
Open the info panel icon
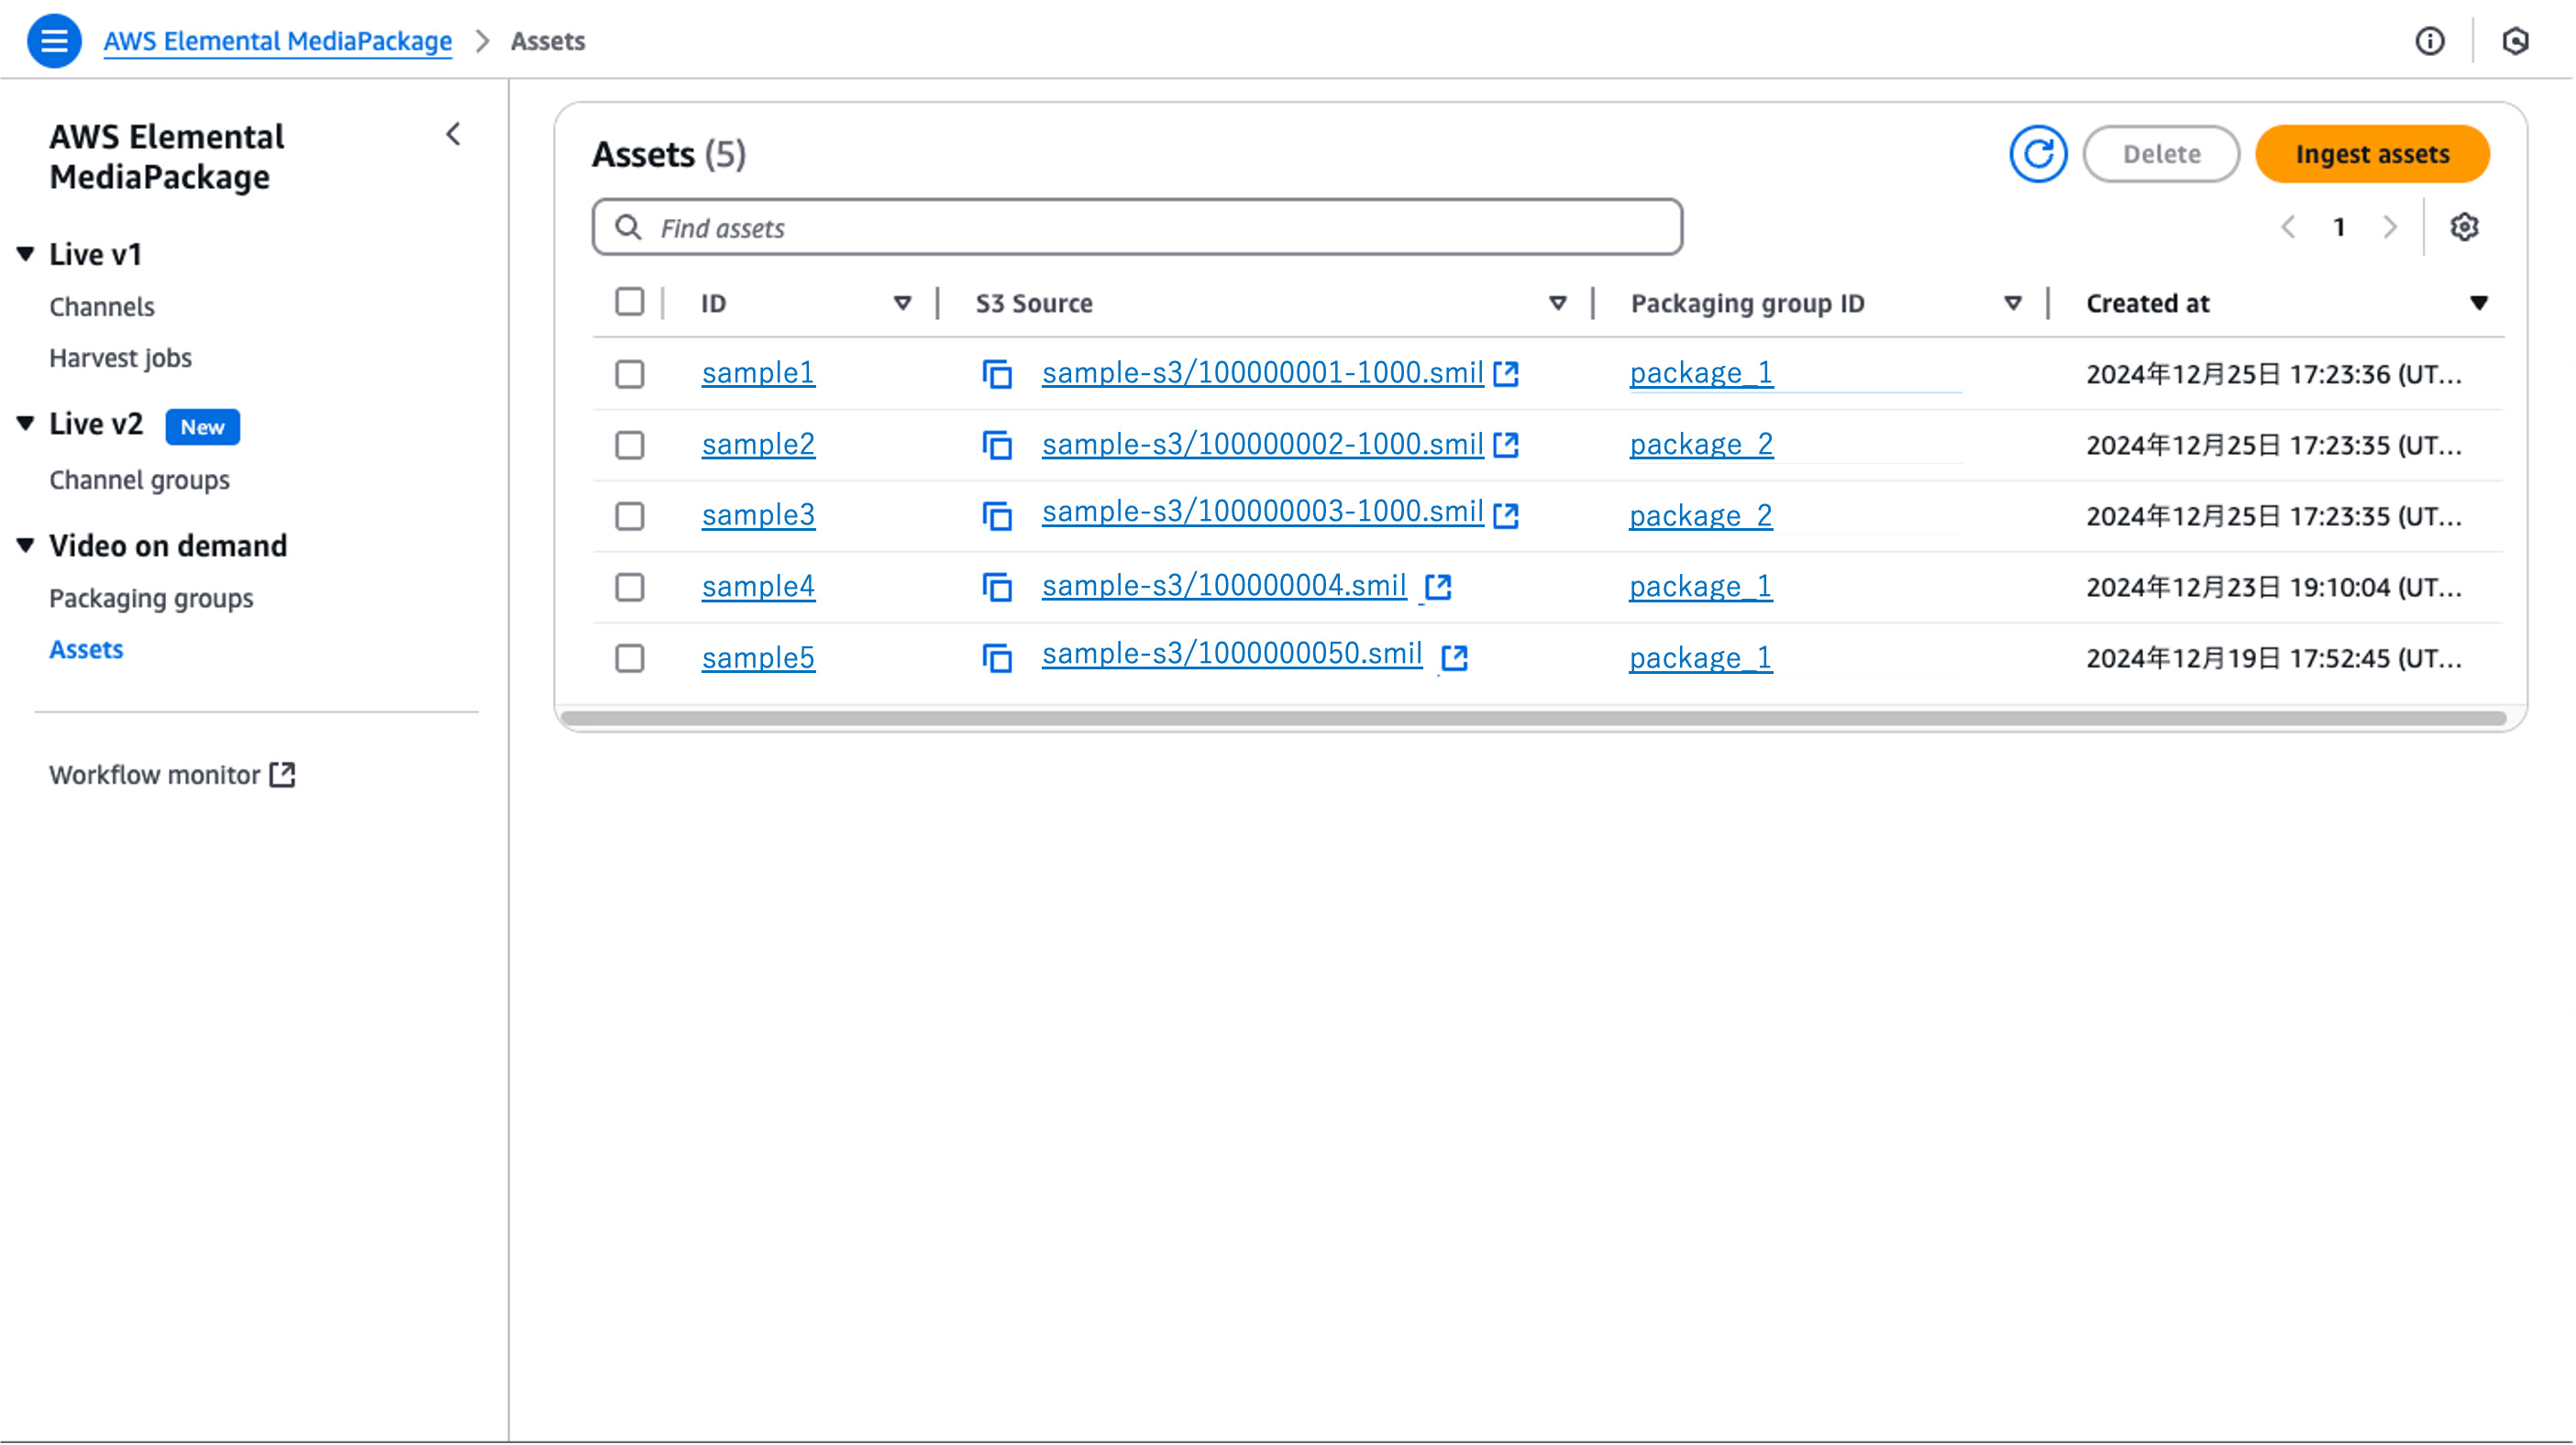coord(2430,41)
